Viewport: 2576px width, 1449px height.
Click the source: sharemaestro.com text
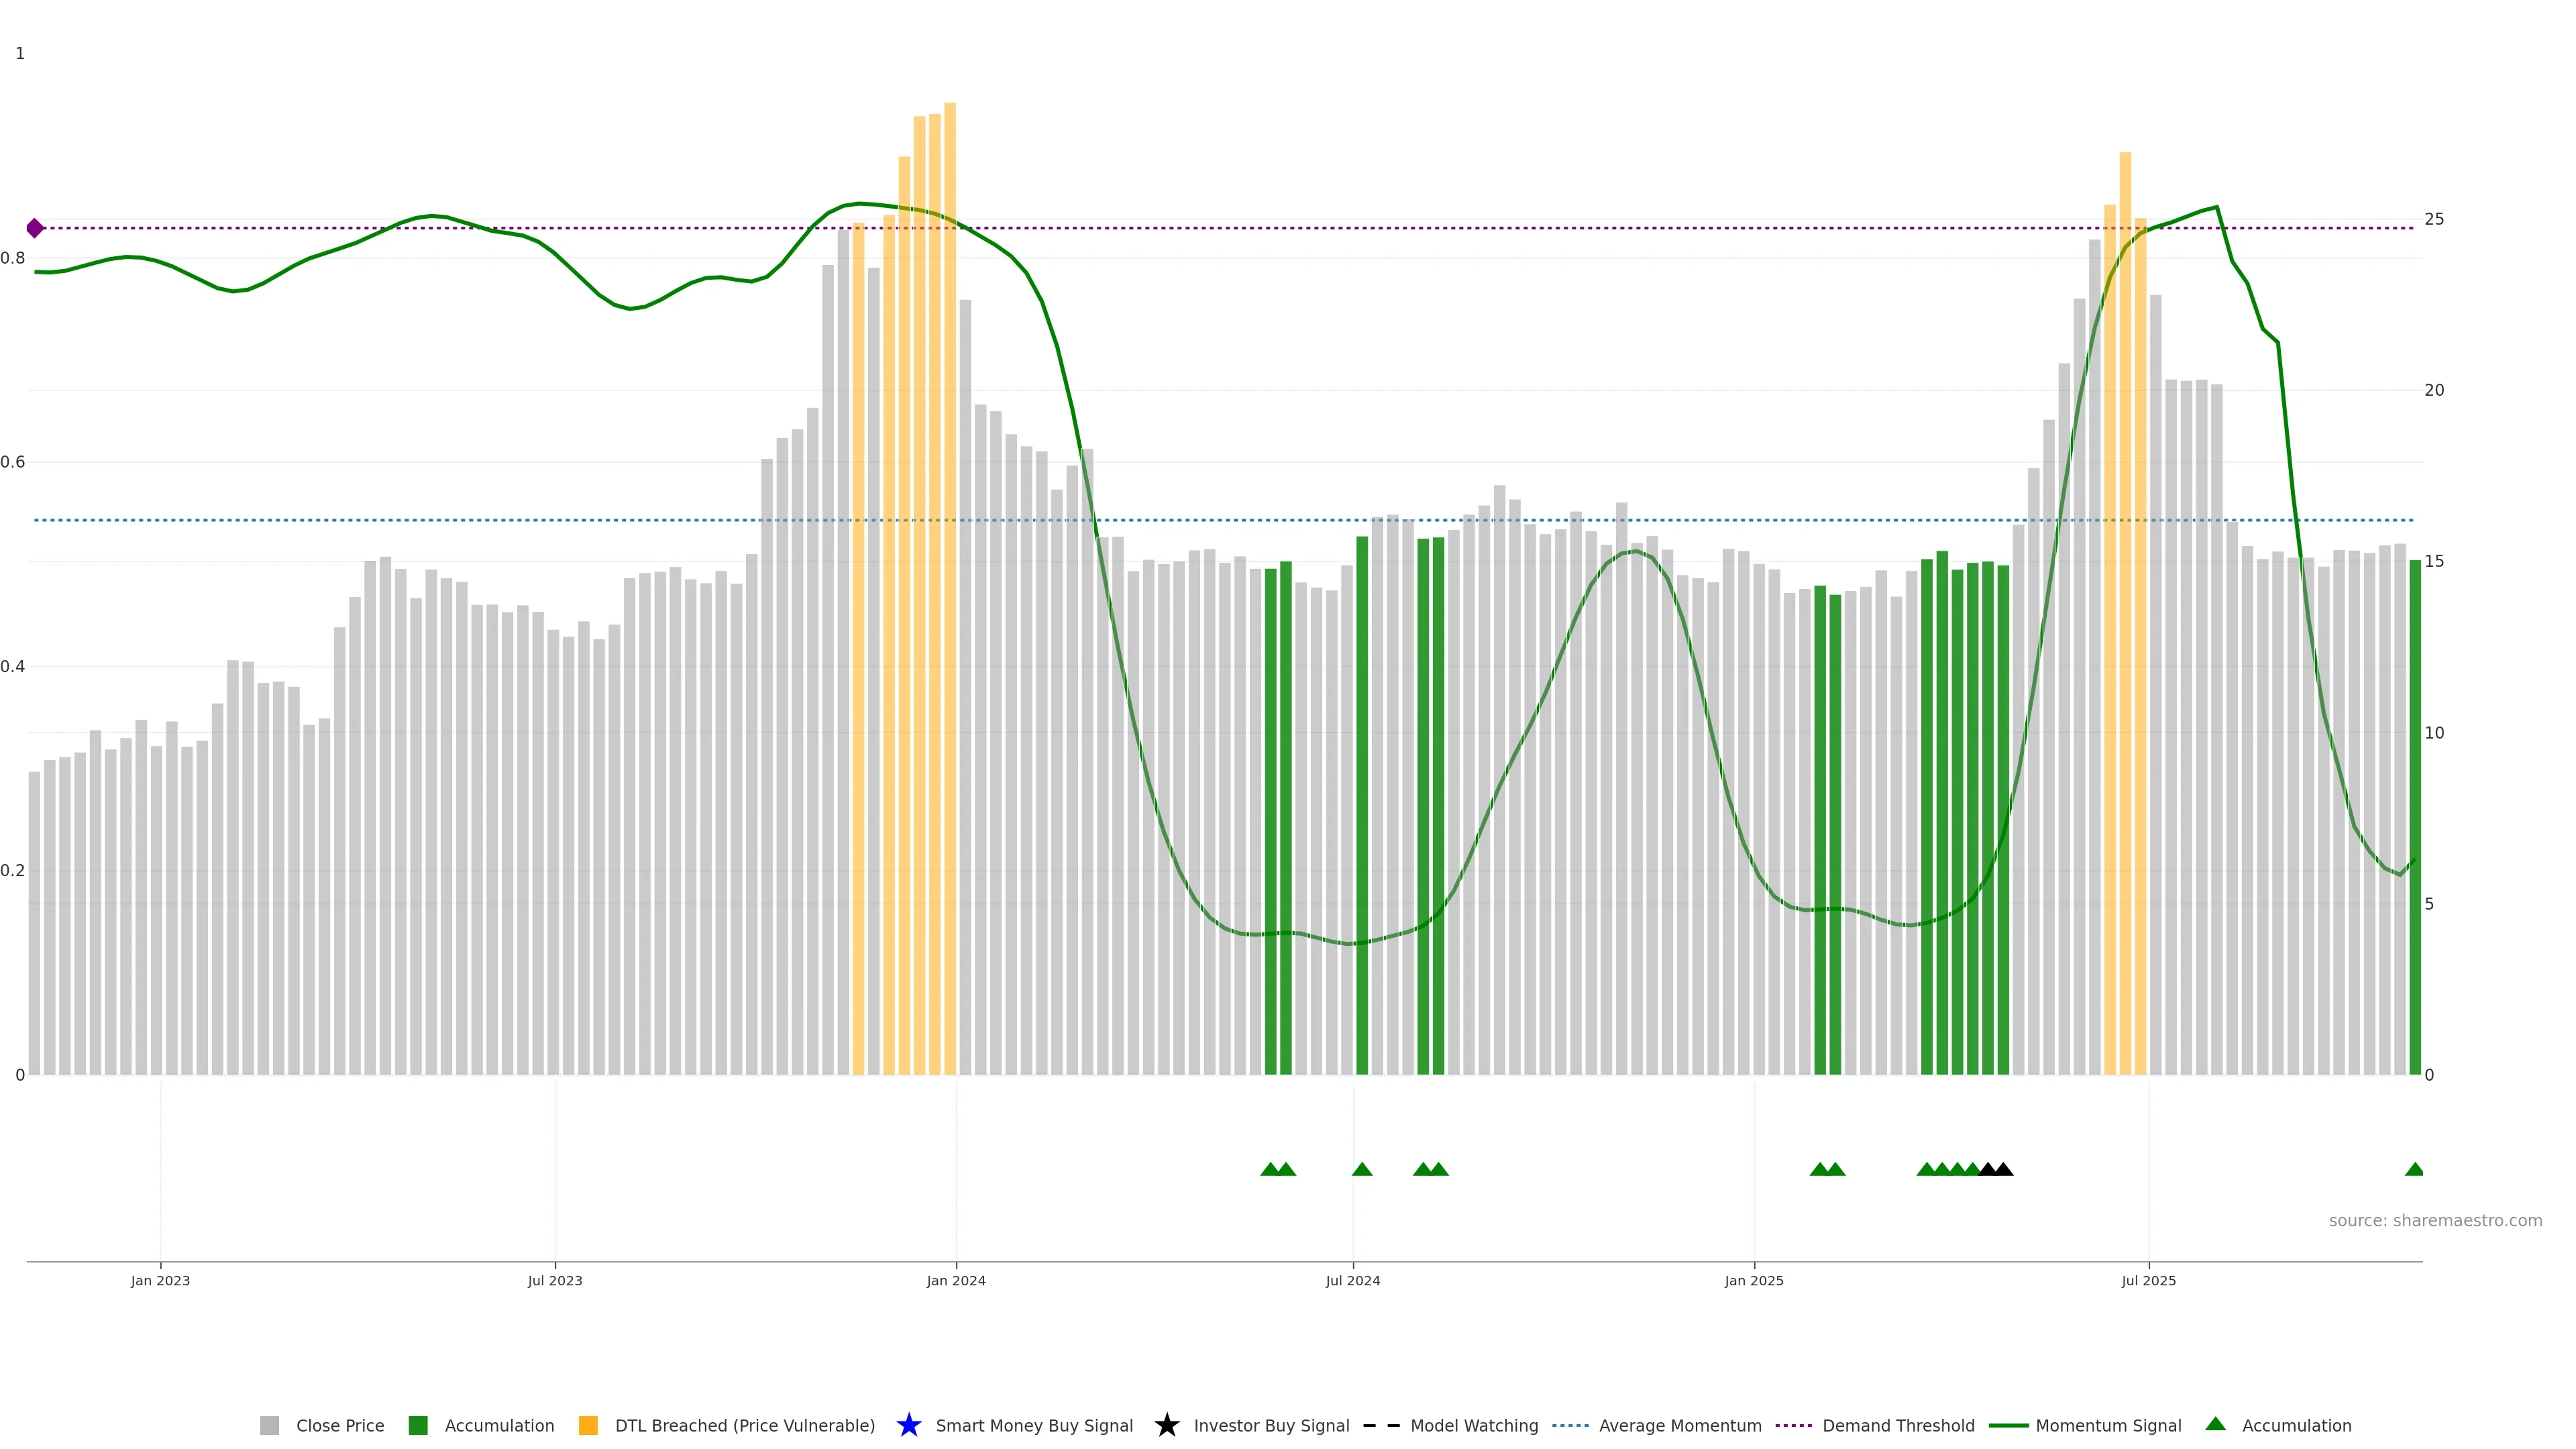2435,1221
